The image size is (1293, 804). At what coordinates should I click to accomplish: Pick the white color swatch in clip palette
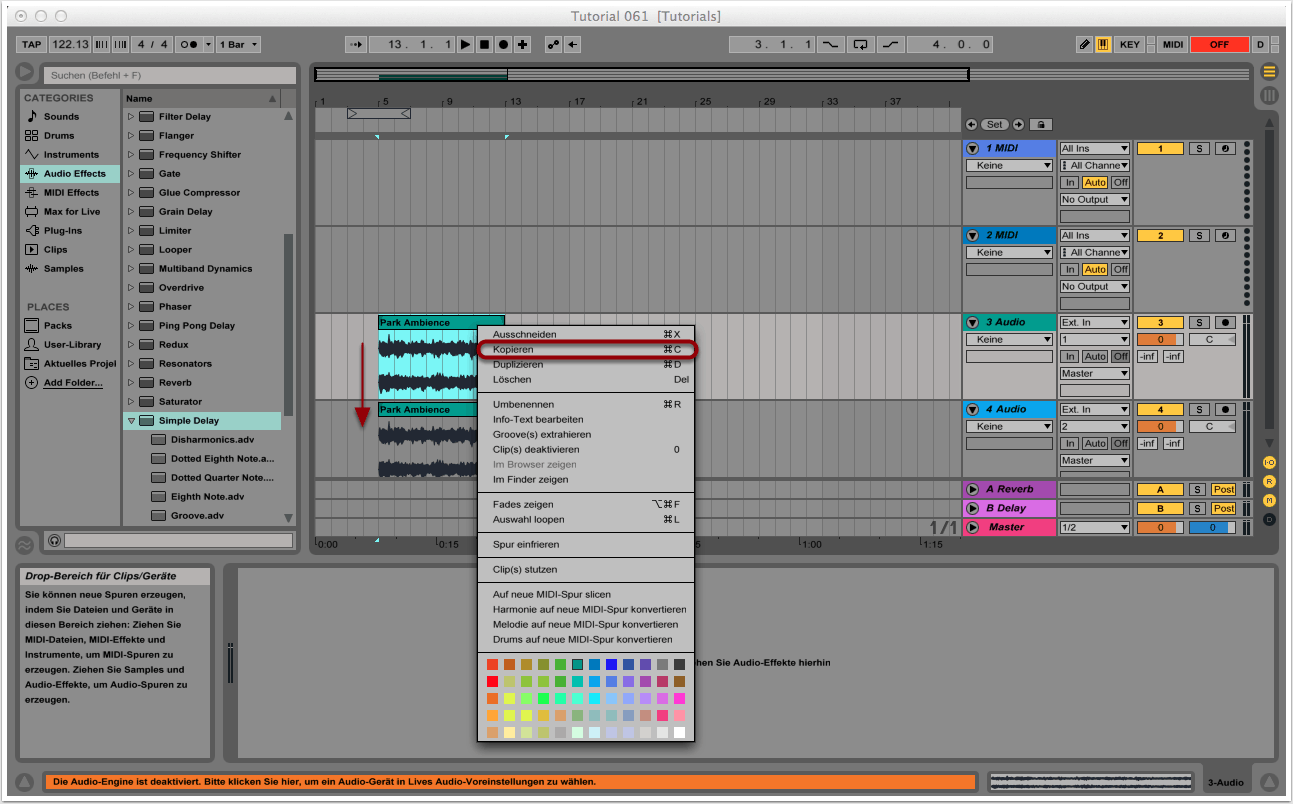(680, 733)
